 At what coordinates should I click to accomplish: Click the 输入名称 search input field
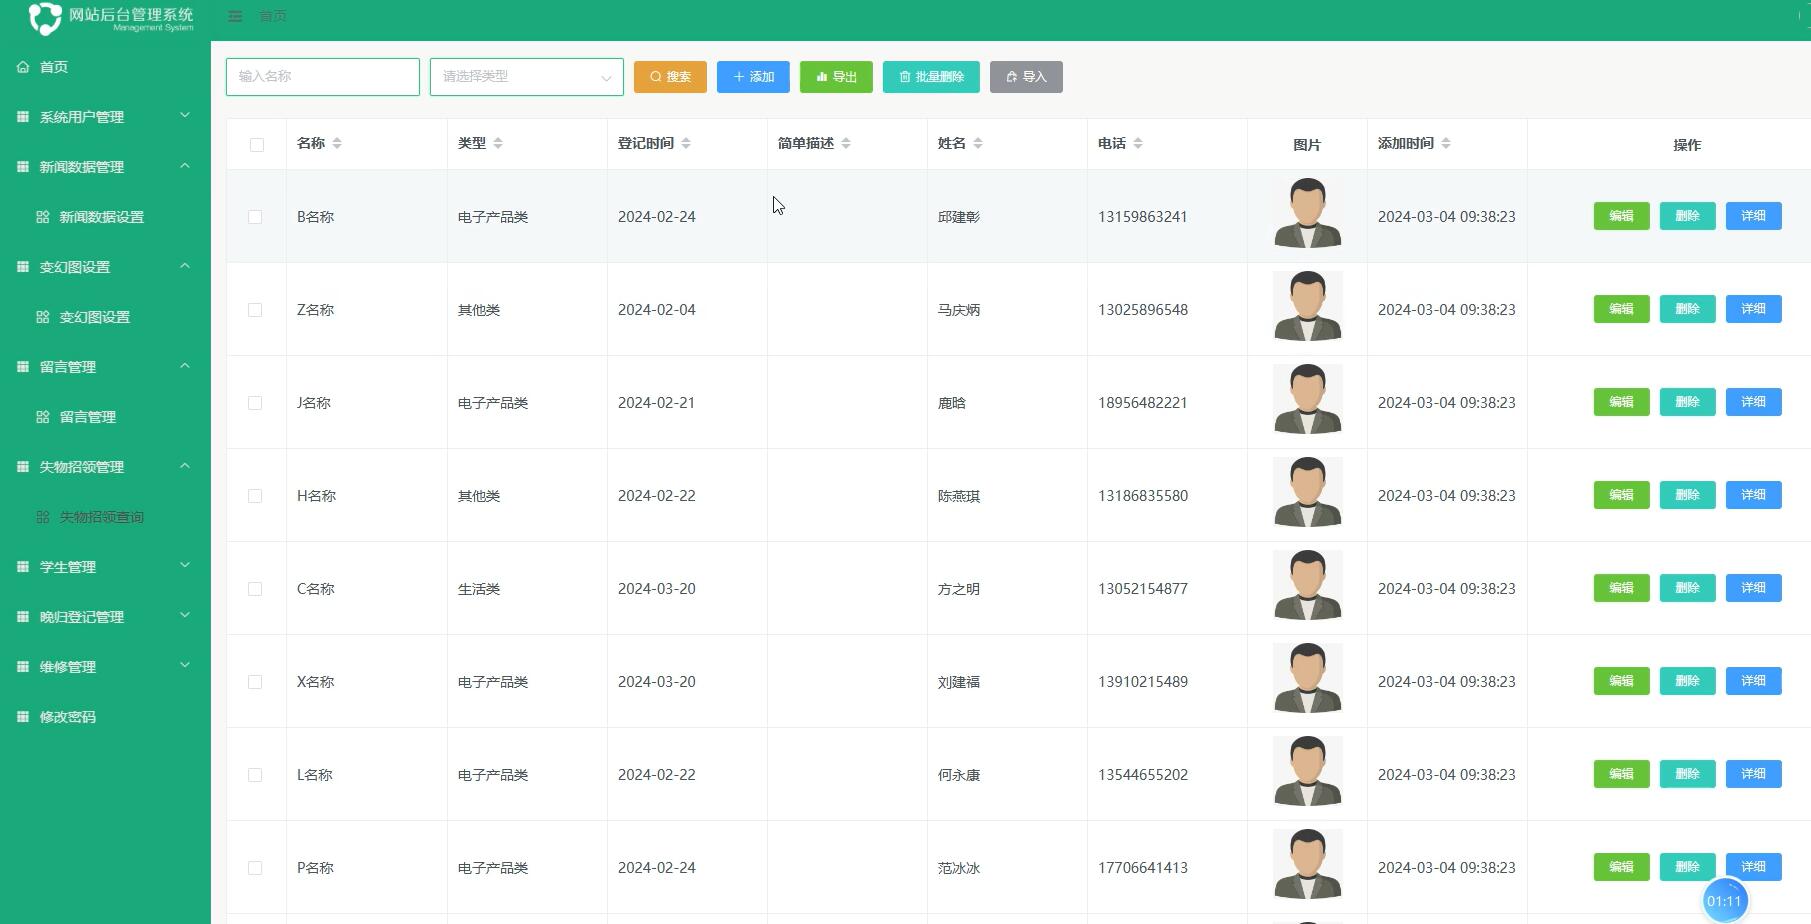322,76
